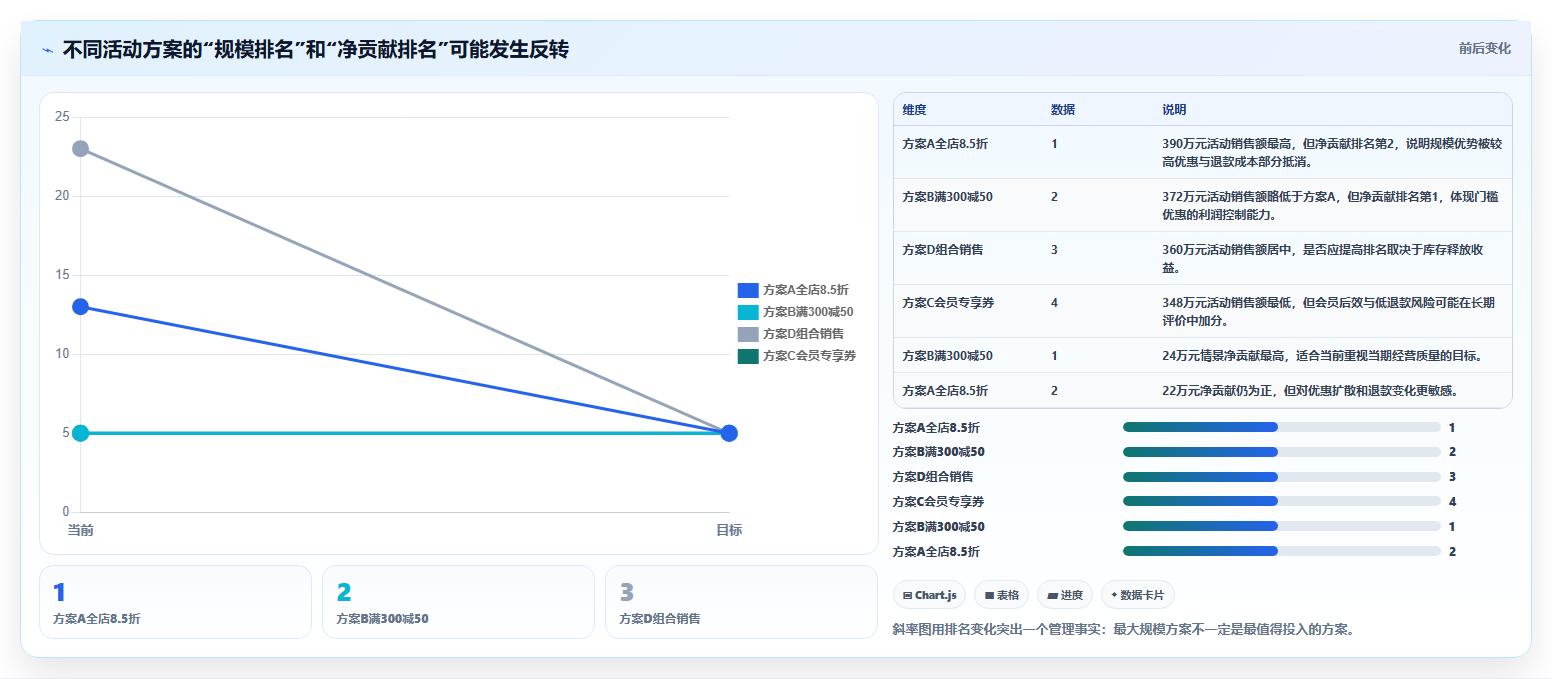The image size is (1552, 679).
Task: Select the table description starting with 24万元情景净贡献最高
Action: (x=1322, y=355)
